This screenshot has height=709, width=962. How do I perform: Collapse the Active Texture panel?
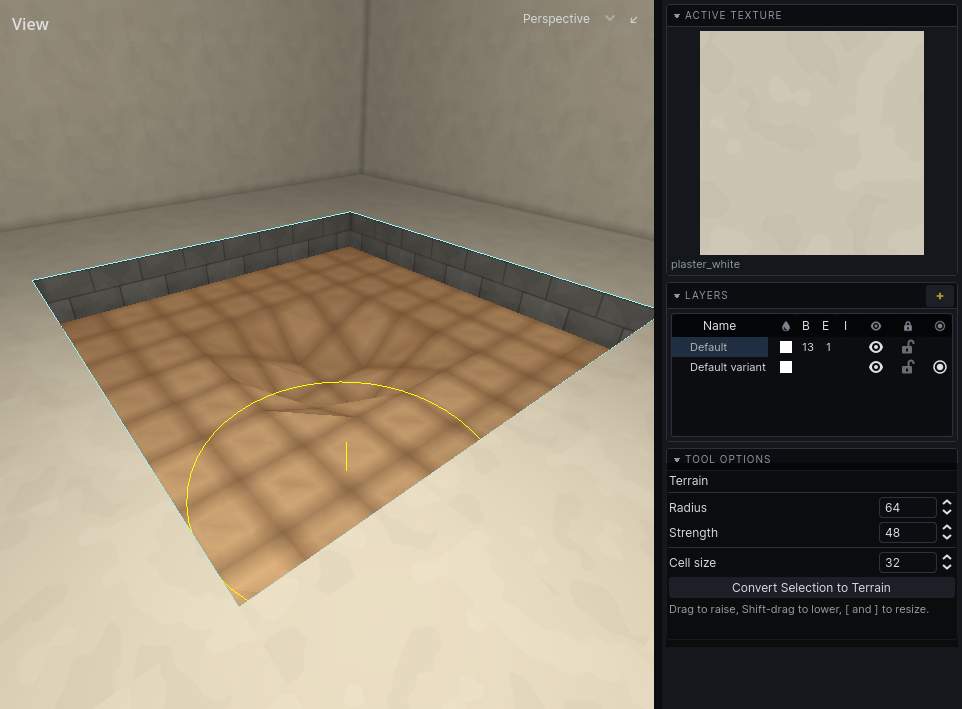[677, 16]
